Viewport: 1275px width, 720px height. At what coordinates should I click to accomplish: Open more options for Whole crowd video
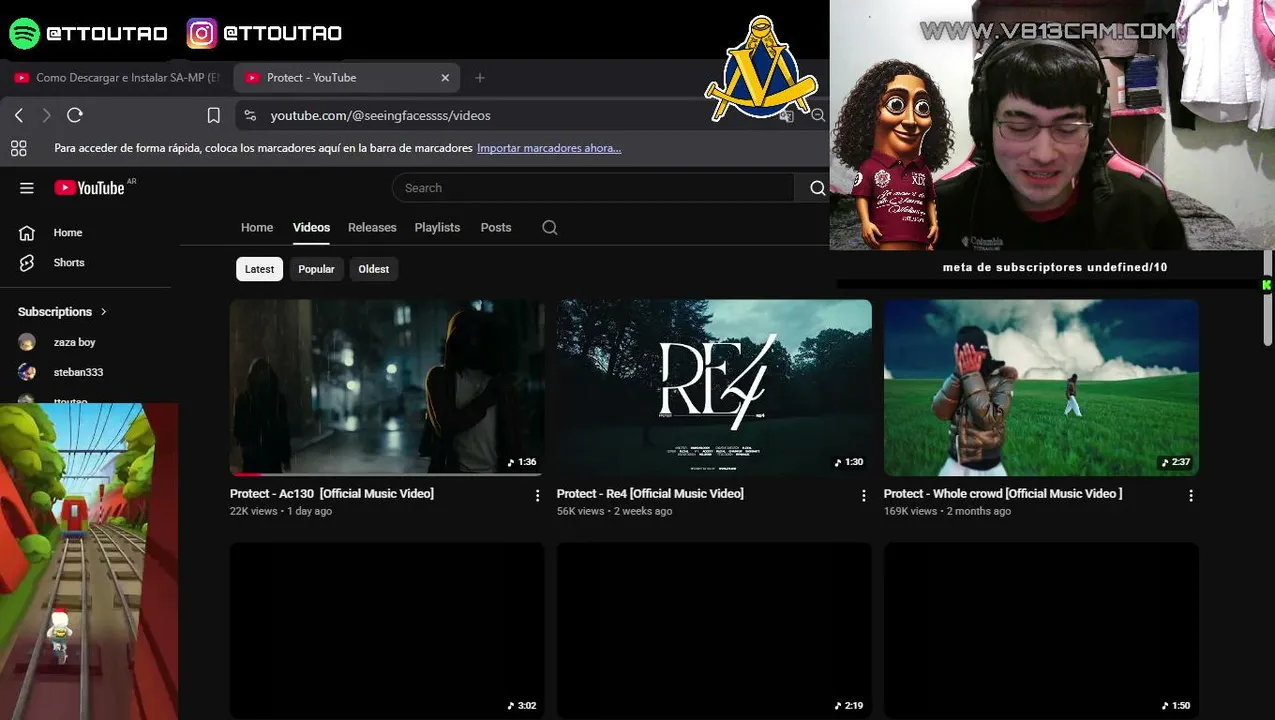(x=1191, y=496)
